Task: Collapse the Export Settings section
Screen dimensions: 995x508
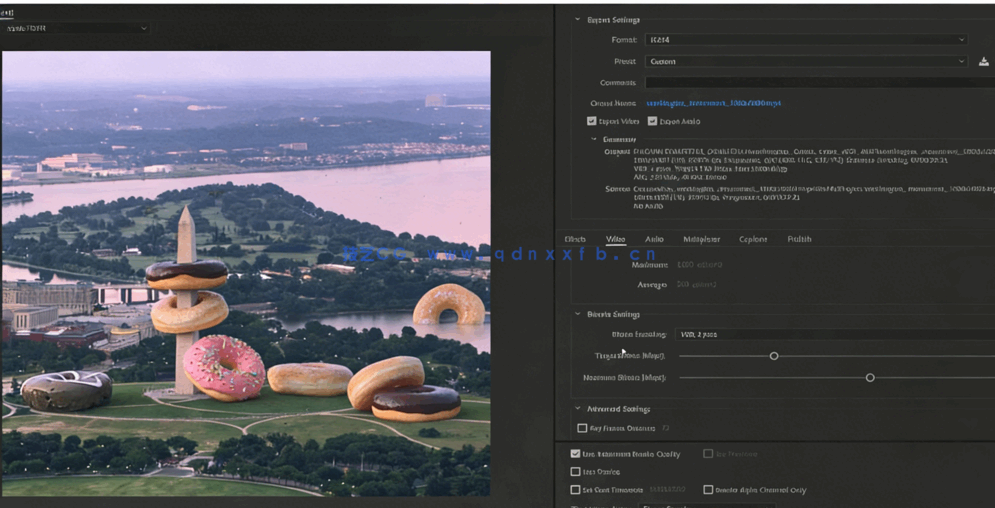Action: point(578,20)
